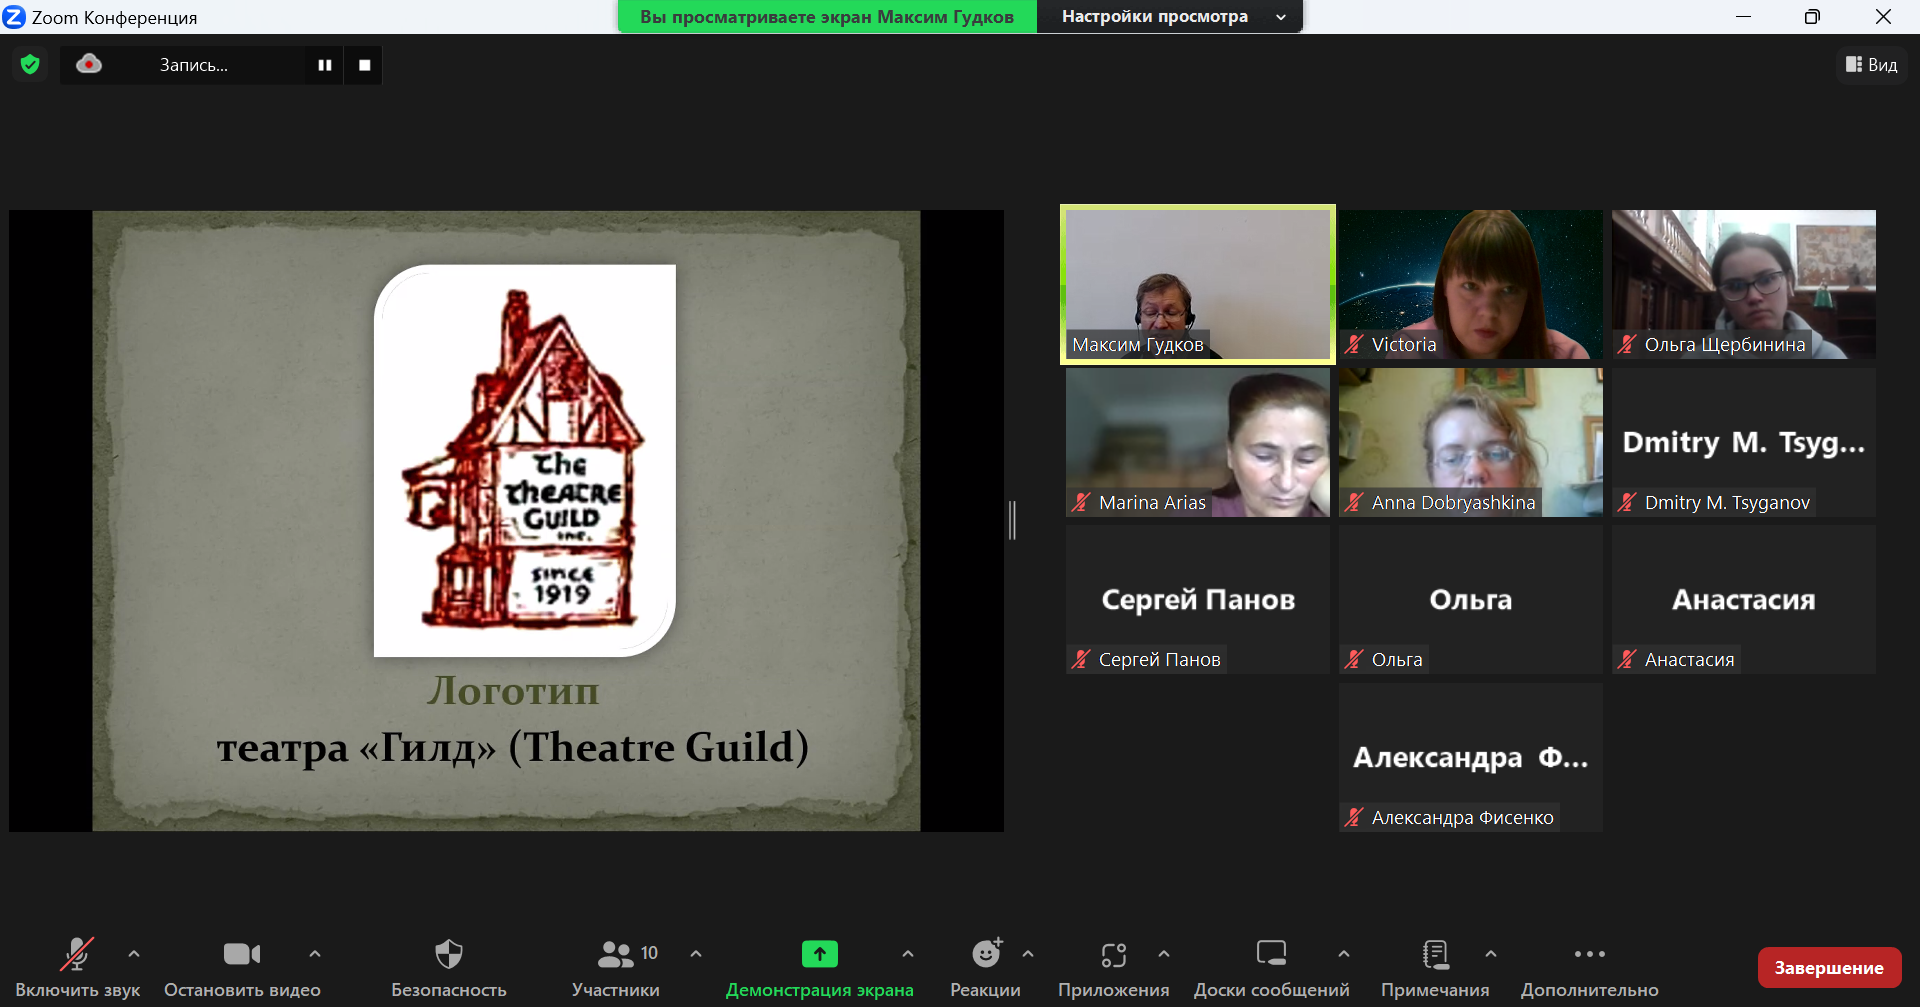
Task: Open the Участники participants panel
Action: pos(616,966)
